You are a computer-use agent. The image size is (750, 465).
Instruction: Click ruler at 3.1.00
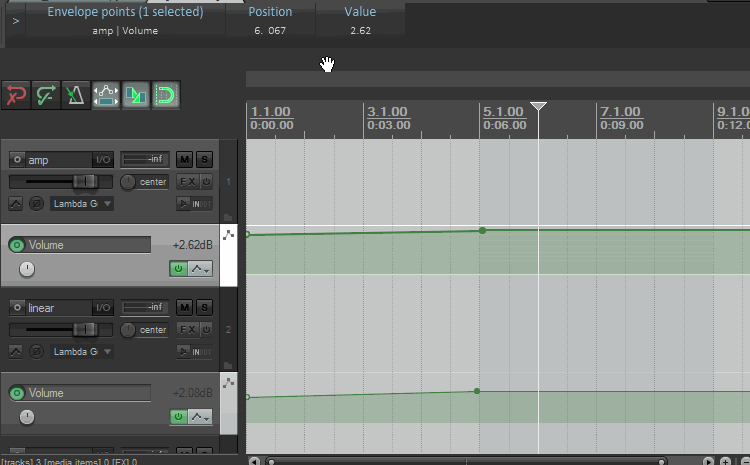pos(387,111)
